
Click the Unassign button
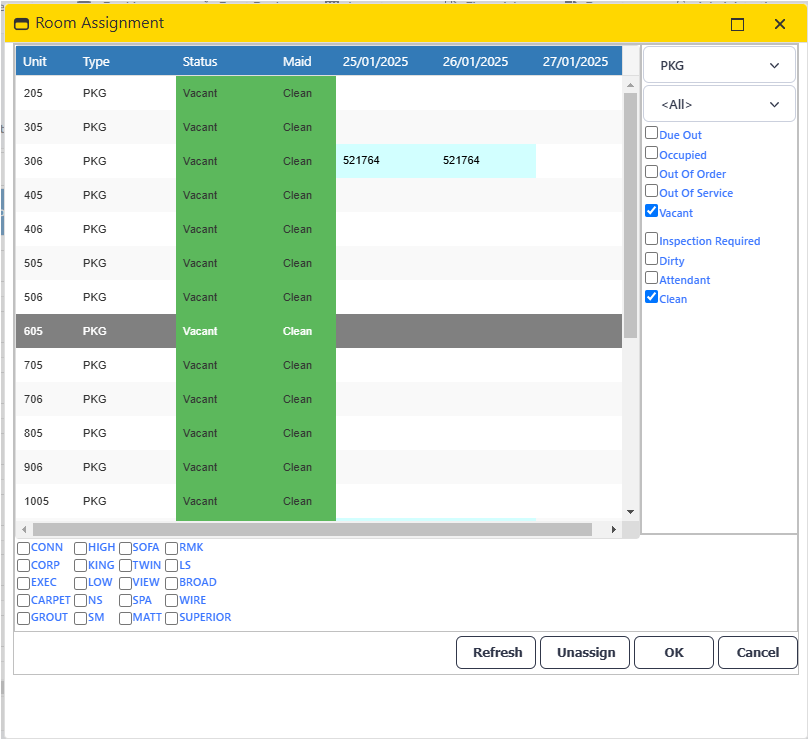[585, 653]
